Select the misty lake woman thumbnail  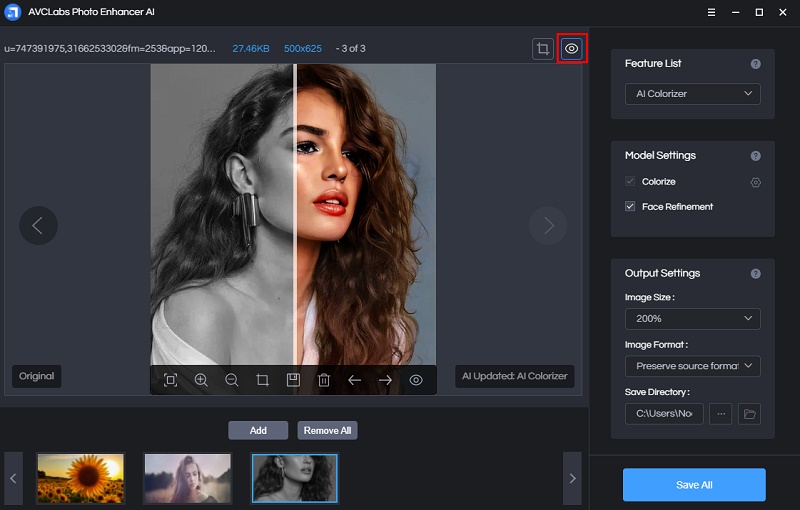click(x=188, y=478)
